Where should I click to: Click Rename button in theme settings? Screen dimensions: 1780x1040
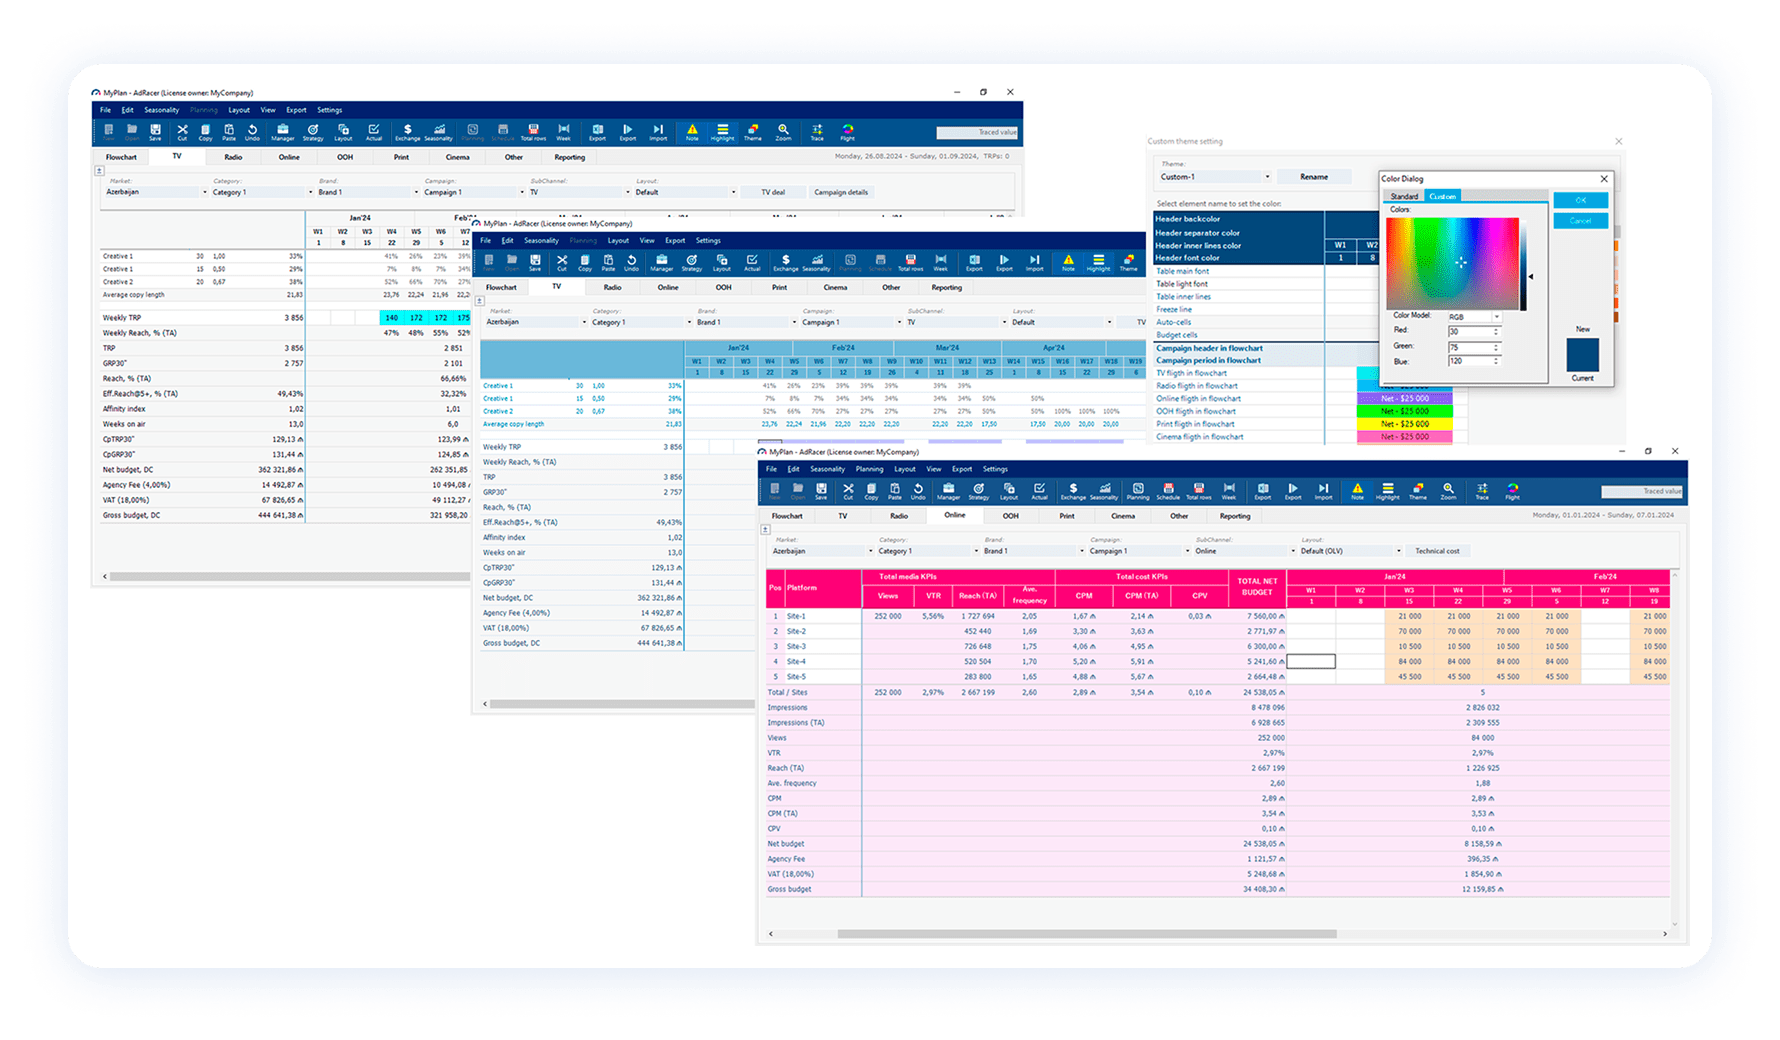(x=1314, y=177)
